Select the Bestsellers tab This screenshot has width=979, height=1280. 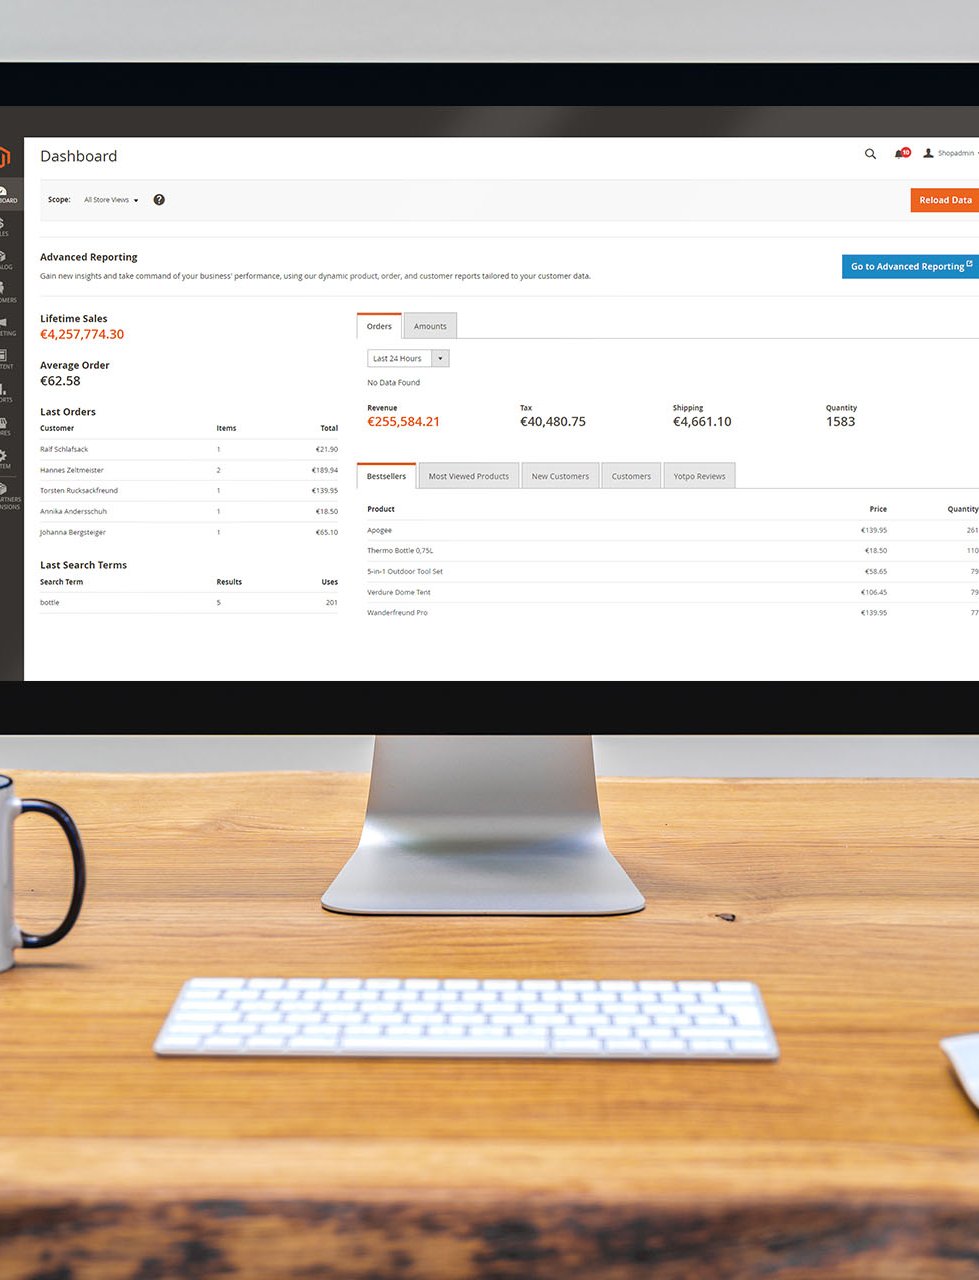pos(386,476)
